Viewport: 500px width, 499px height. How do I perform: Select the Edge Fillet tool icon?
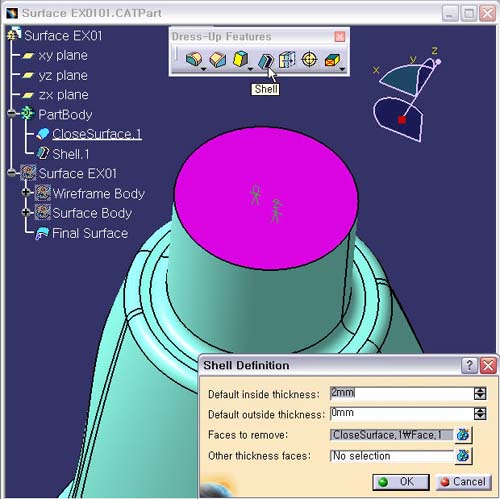(x=194, y=60)
